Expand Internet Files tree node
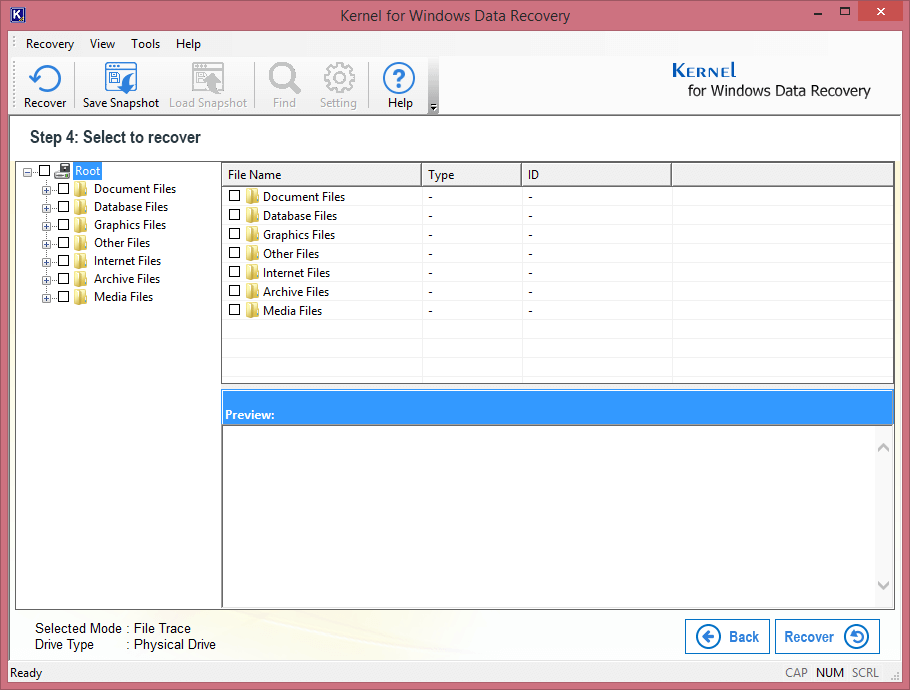The width and height of the screenshot is (910, 690). click(46, 262)
